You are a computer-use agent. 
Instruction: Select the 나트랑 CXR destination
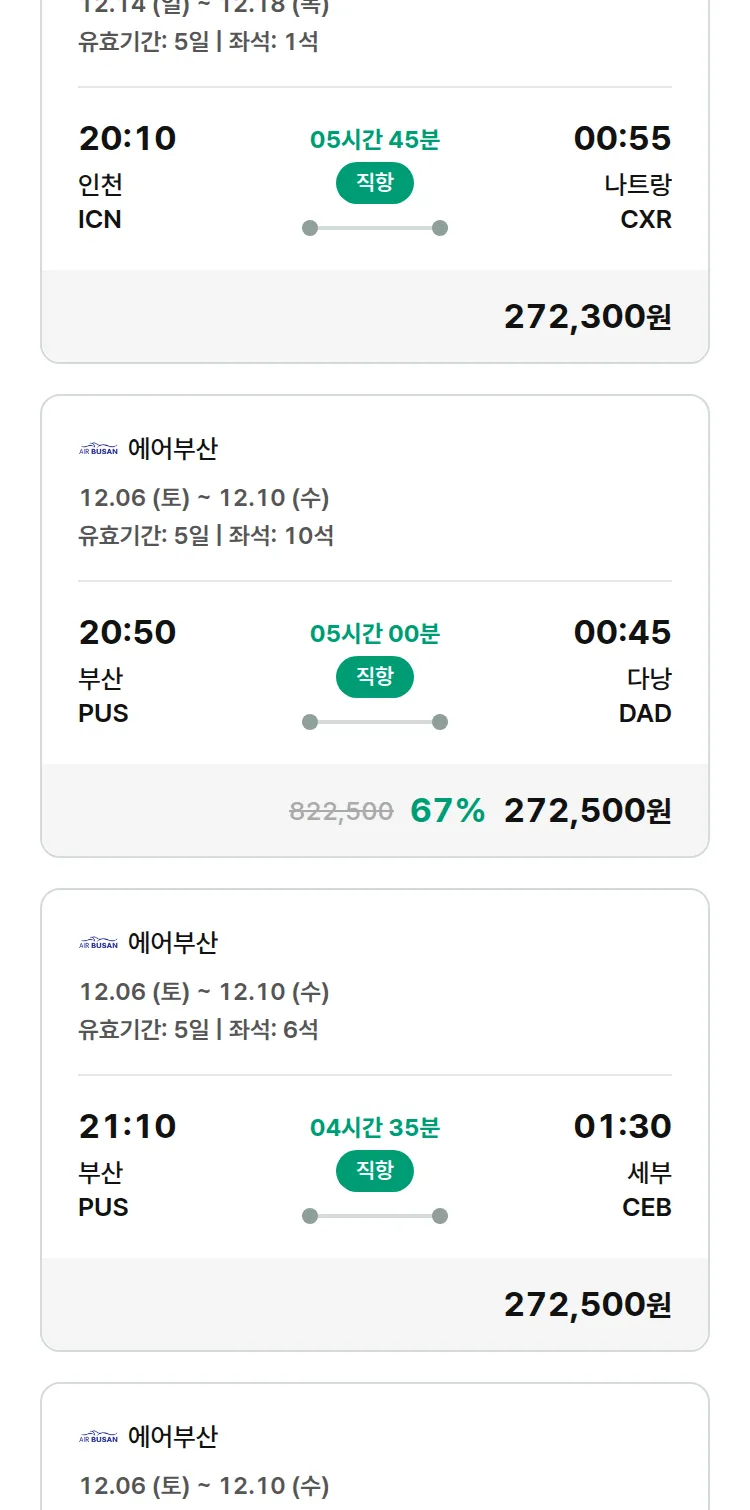point(639,201)
